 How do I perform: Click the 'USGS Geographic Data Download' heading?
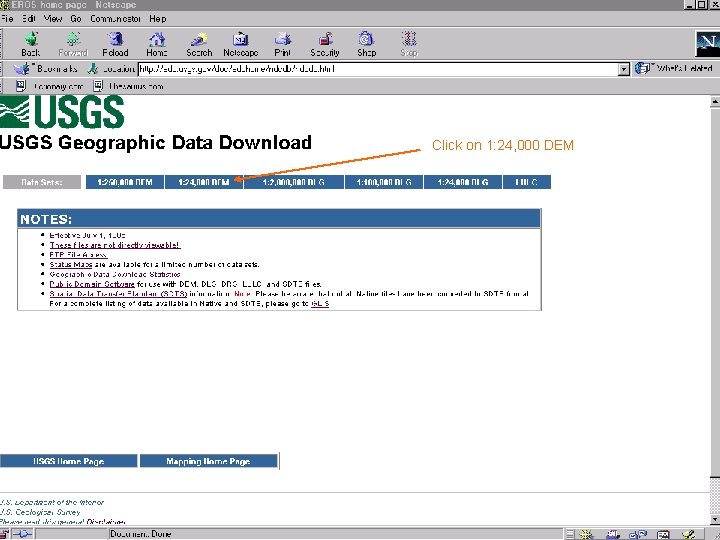coord(156,142)
